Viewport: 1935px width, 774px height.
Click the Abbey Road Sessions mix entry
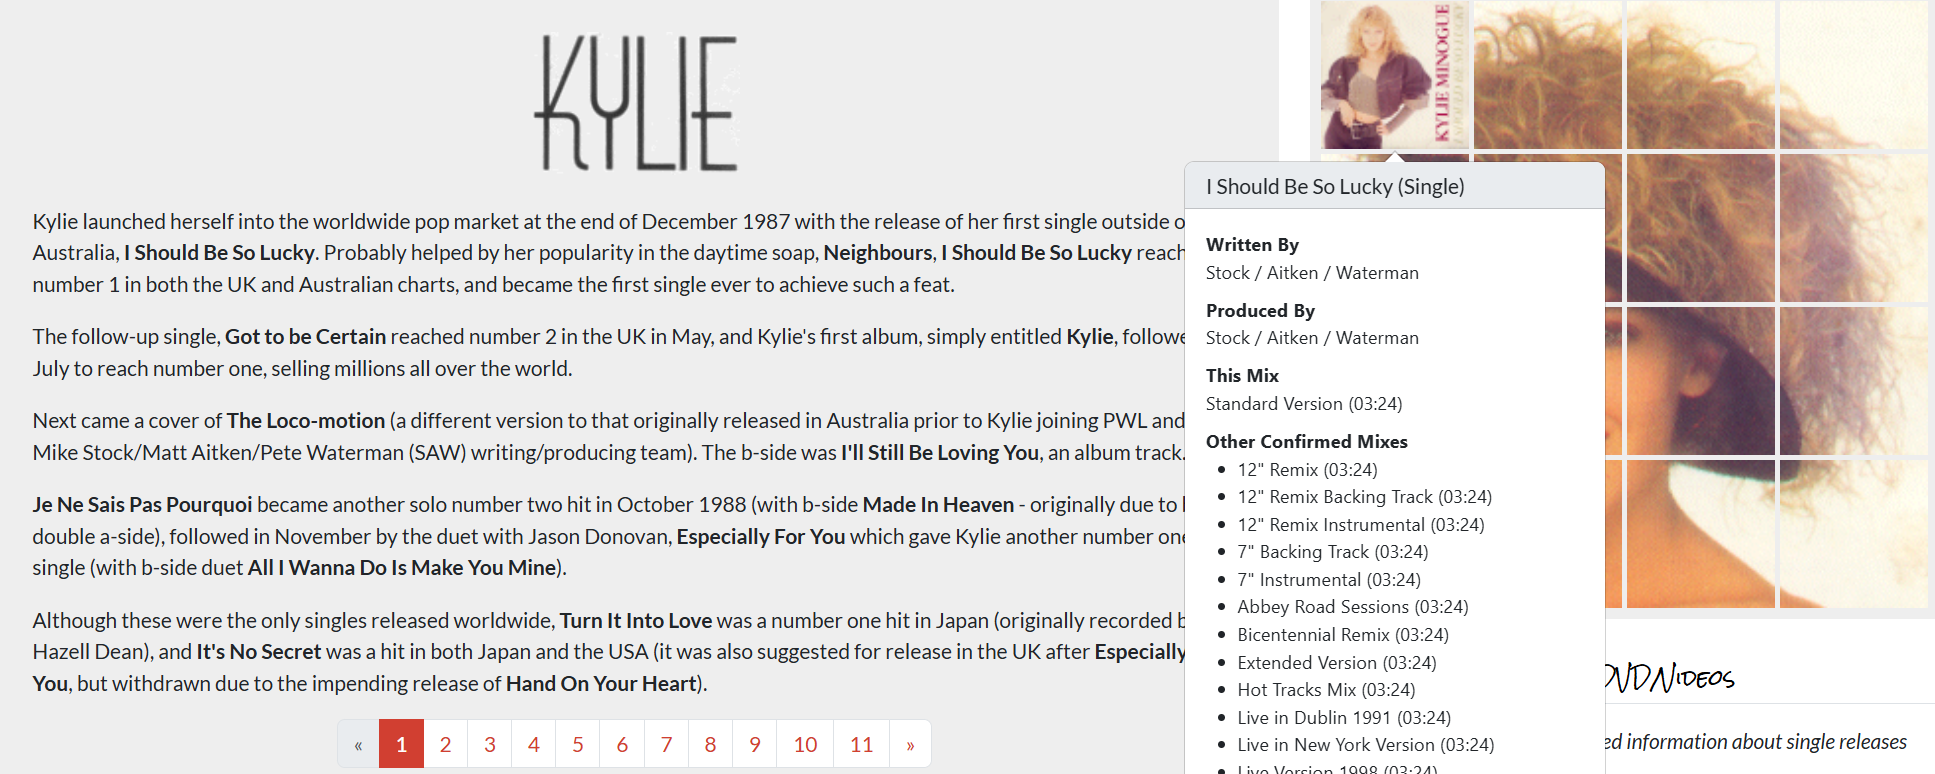tap(1352, 607)
